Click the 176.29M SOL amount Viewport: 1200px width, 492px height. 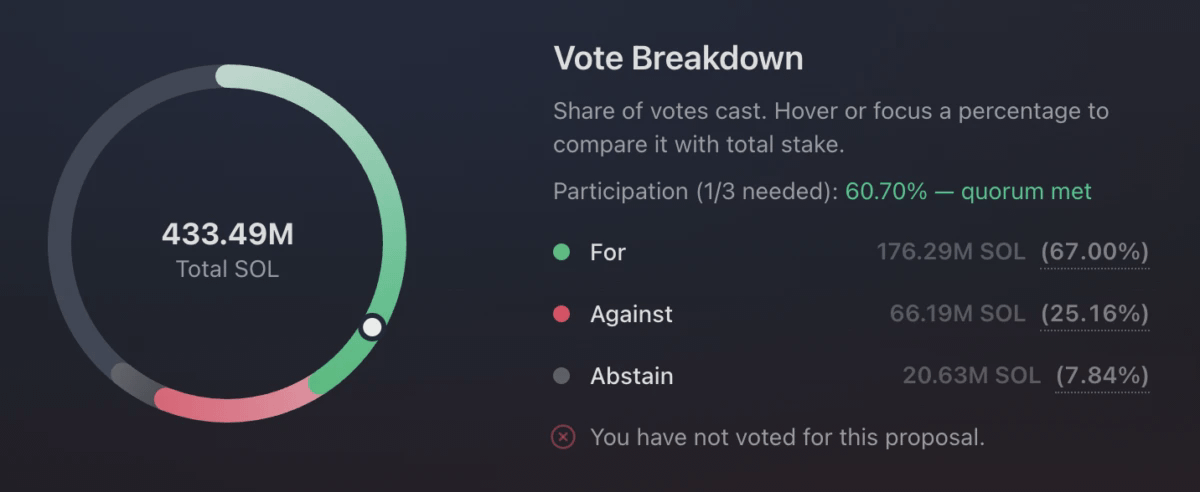click(951, 252)
